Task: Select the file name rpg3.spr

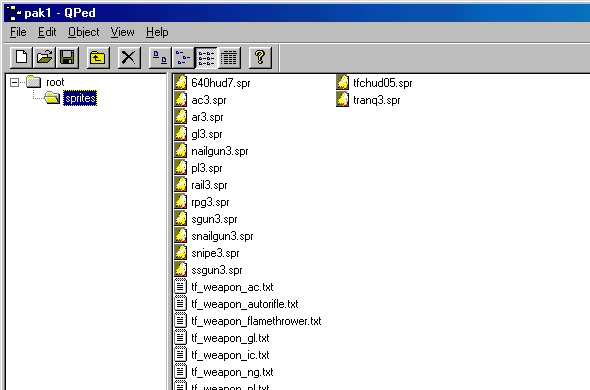Action: tap(210, 202)
